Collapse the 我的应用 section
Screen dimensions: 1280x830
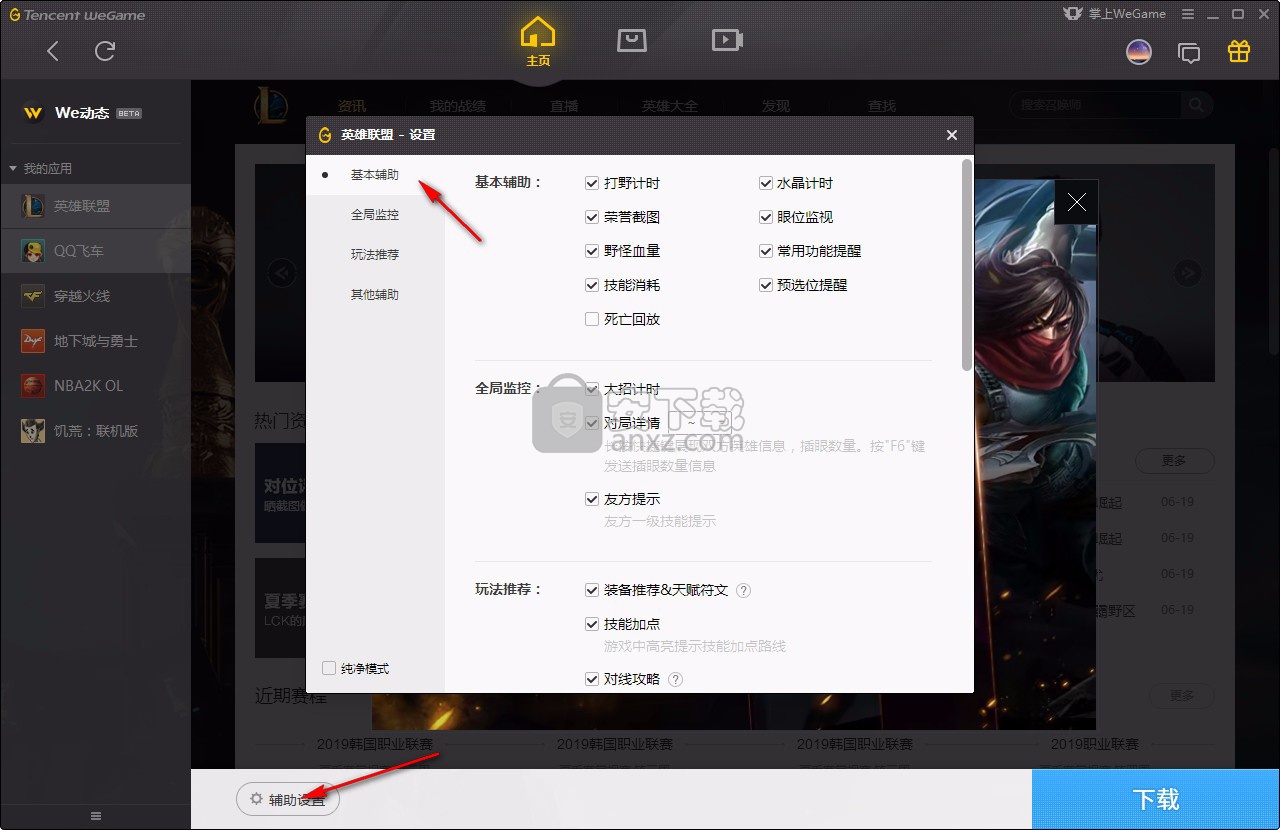point(41,168)
